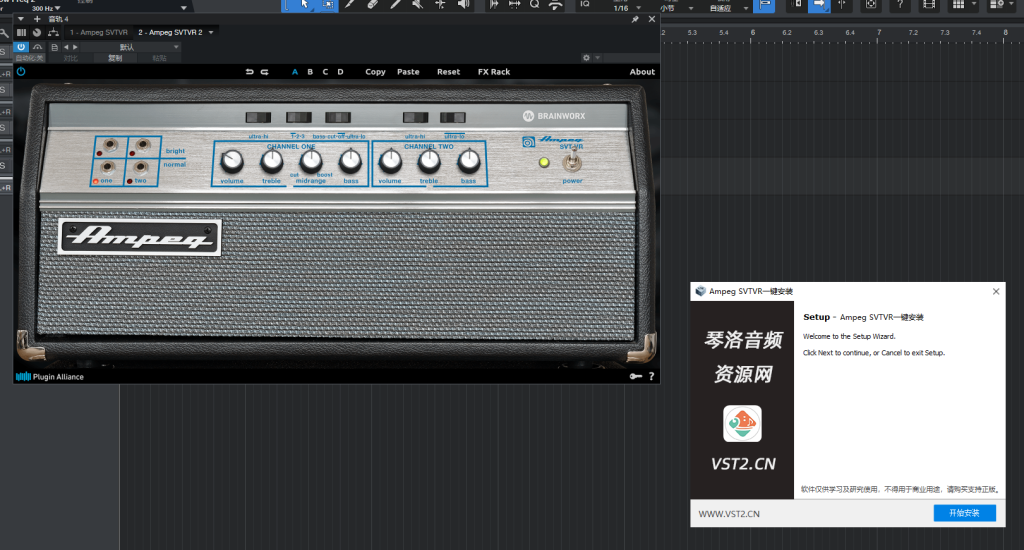Expand the plugin settings gear dropdown arrow
1024x550 pixels.
(598, 58)
